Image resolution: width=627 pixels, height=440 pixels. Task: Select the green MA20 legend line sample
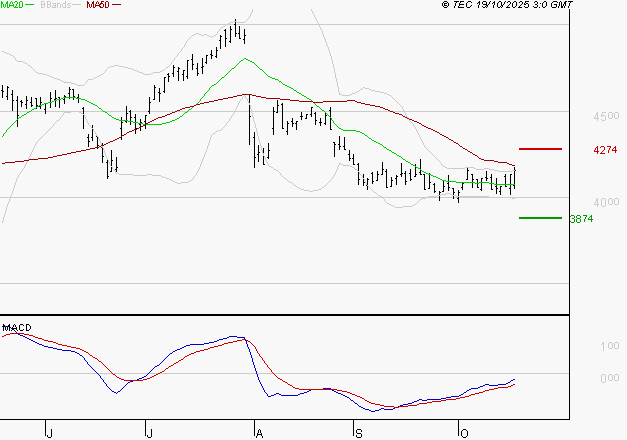pos(31,5)
